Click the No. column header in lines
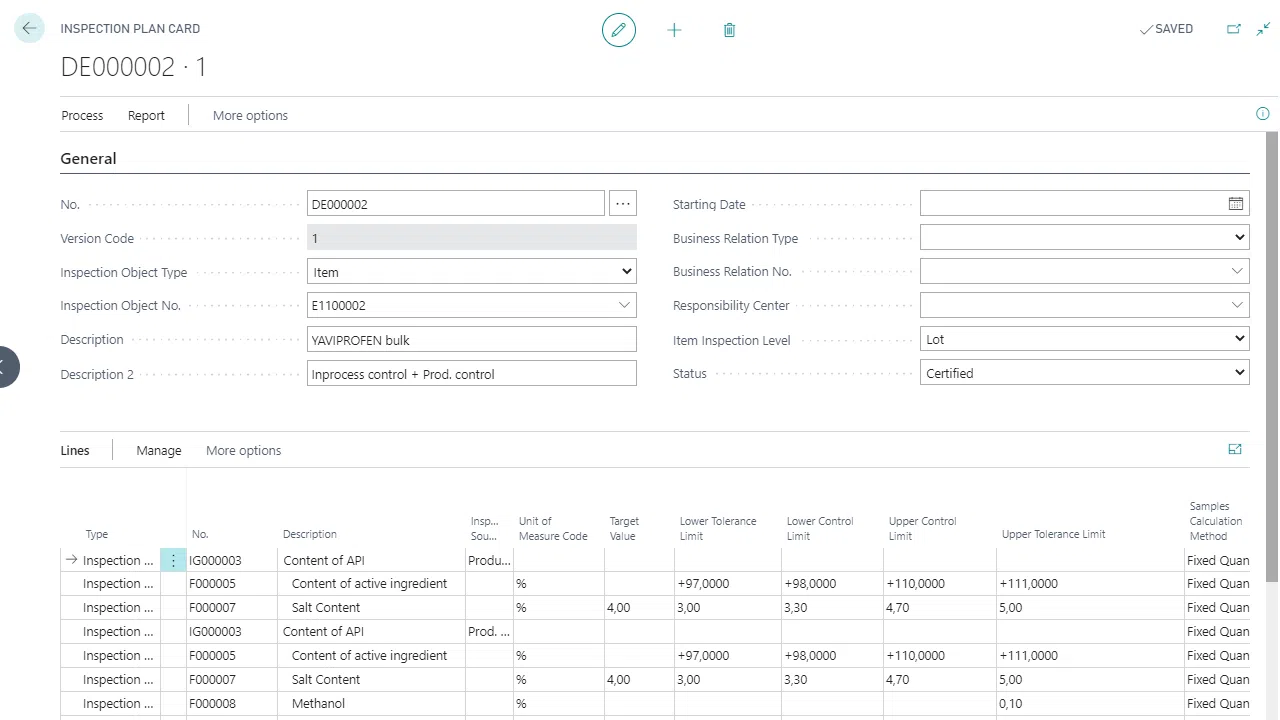 coord(200,534)
